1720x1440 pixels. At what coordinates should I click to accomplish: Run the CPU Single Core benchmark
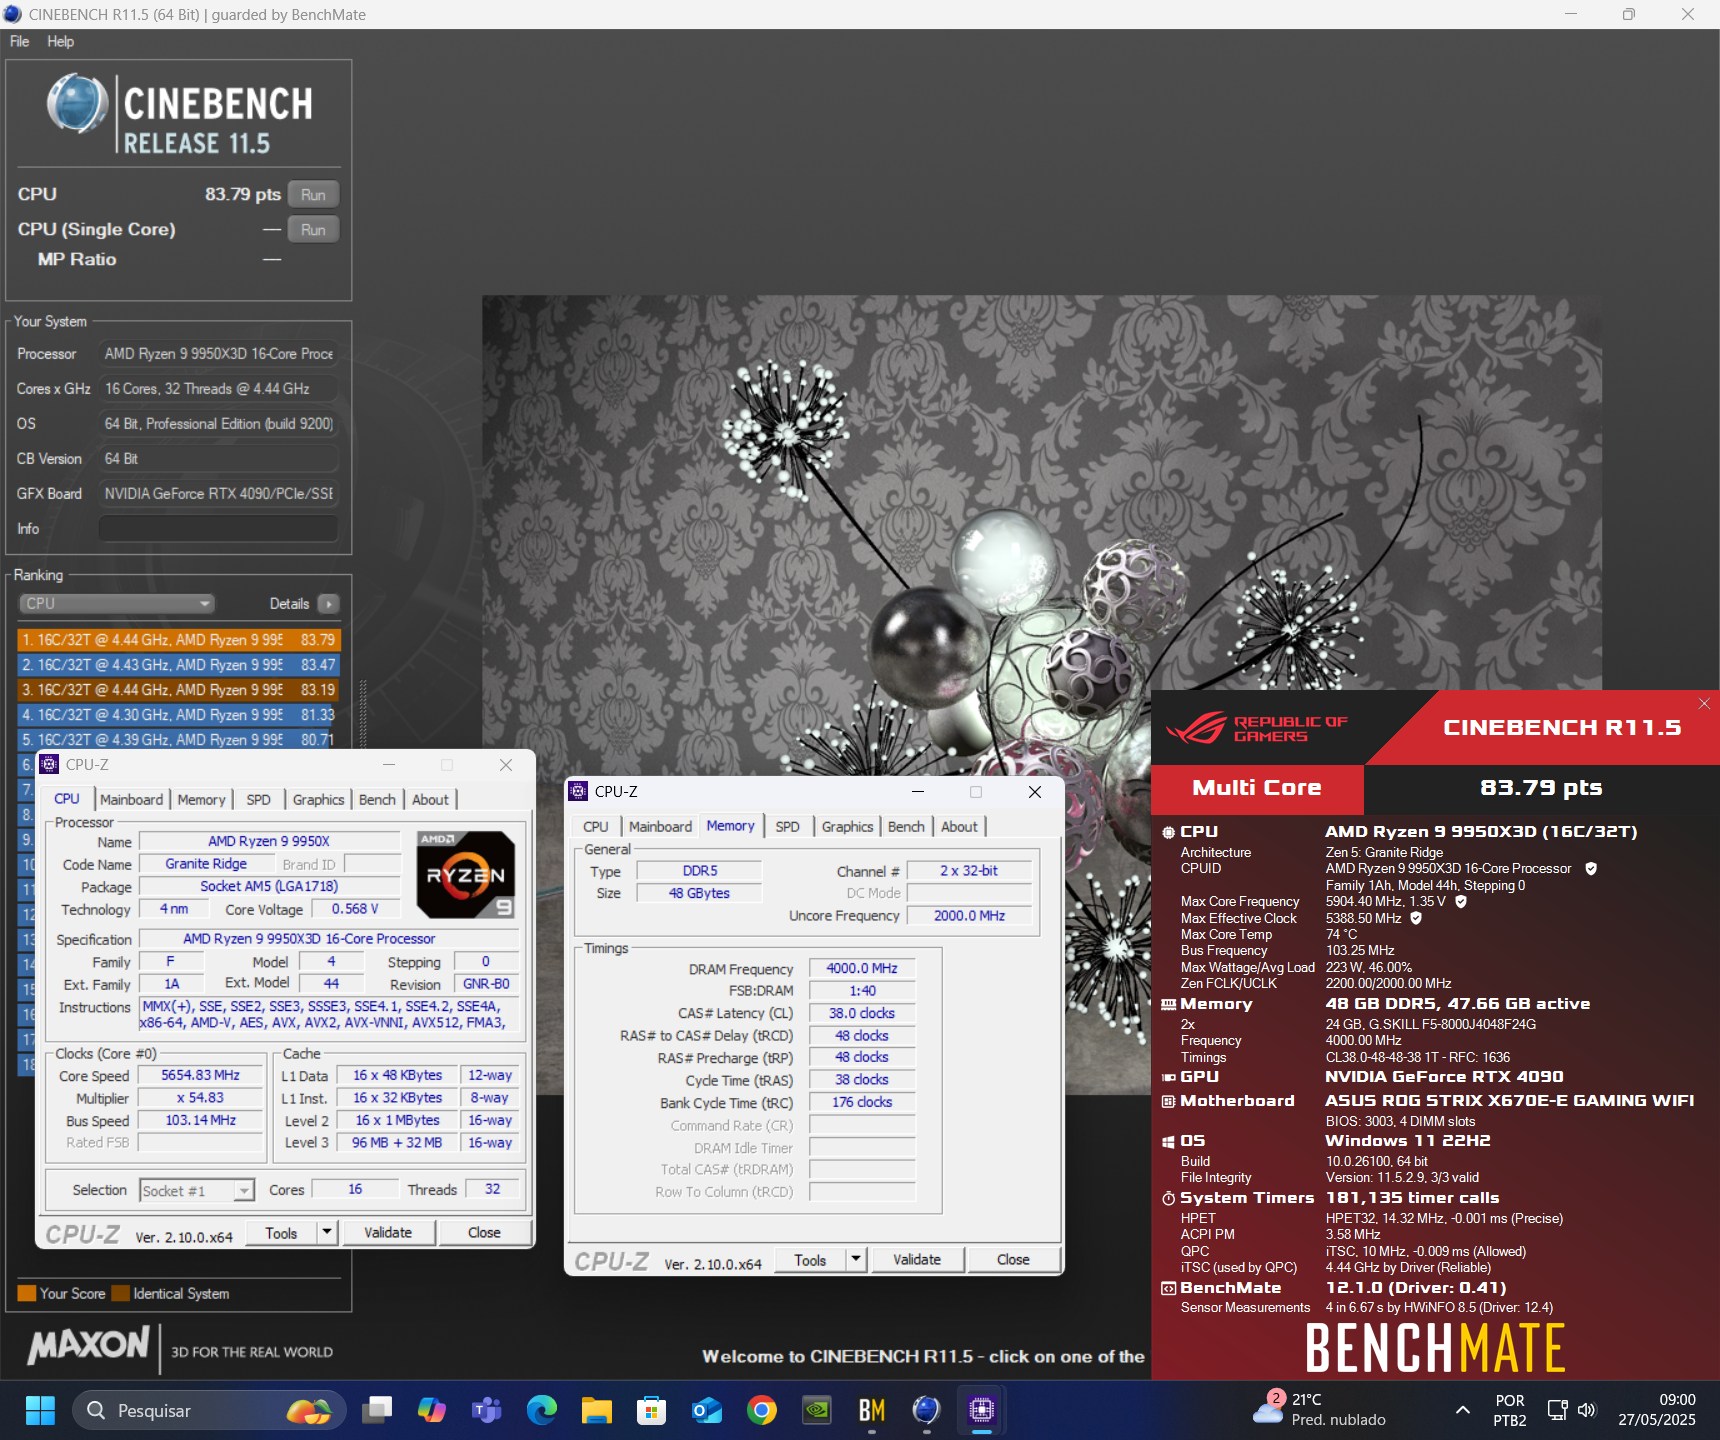(x=314, y=229)
